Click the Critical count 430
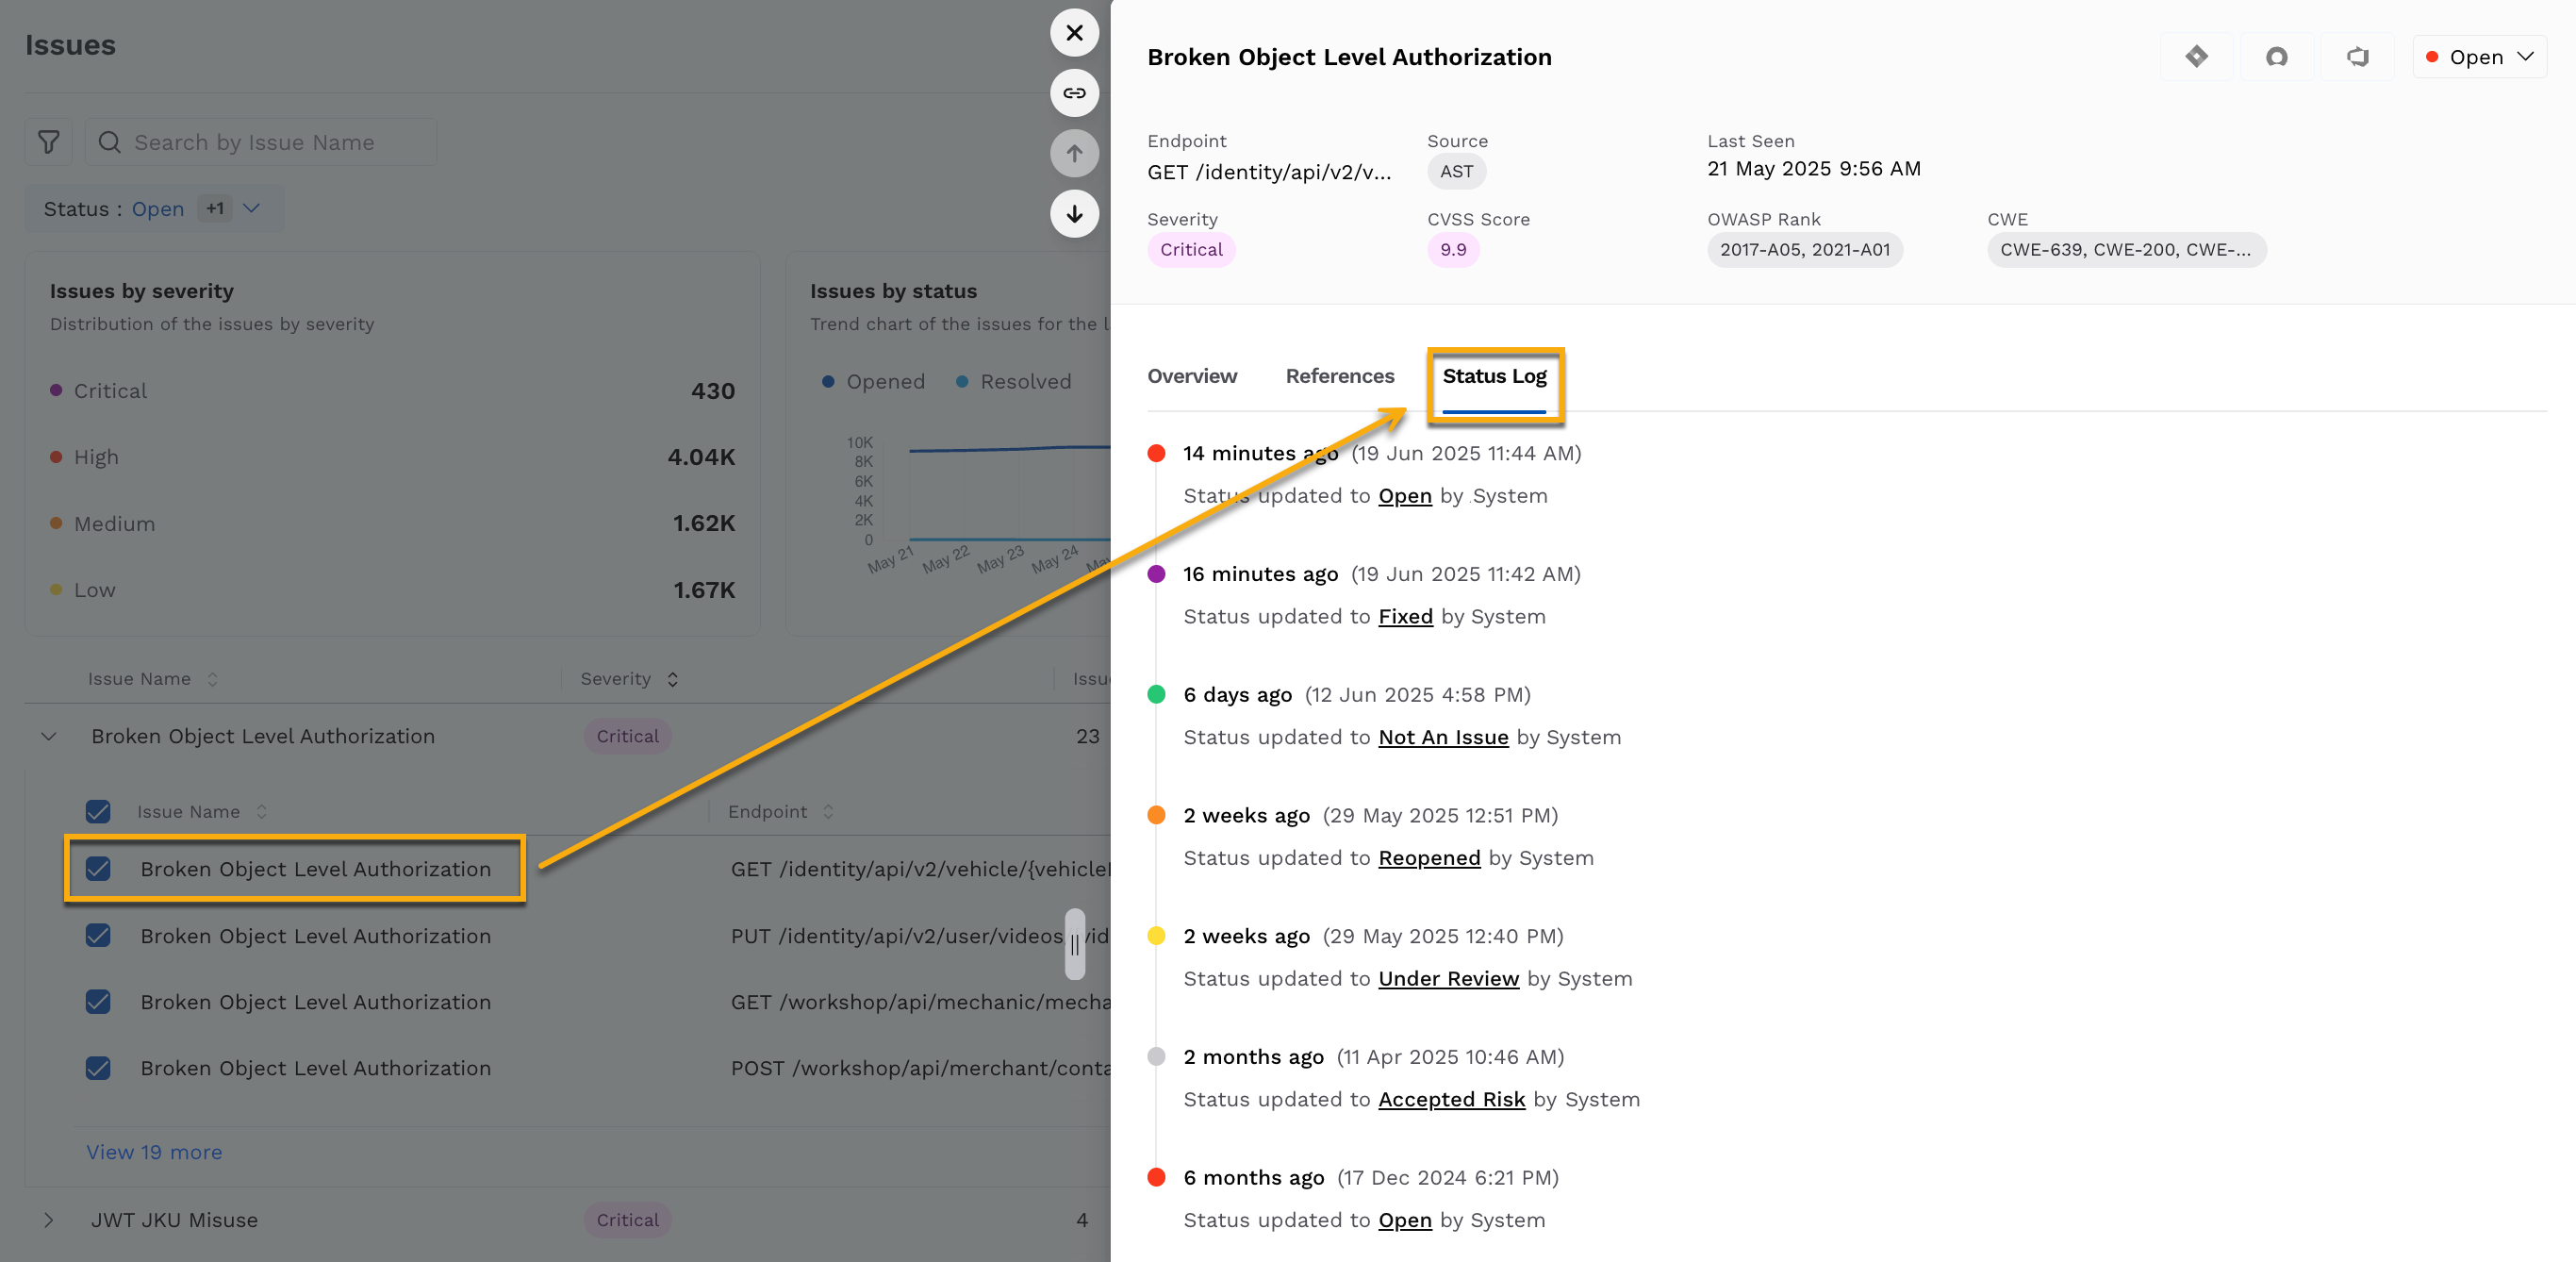Viewport: 2576px width, 1262px height. (713, 391)
